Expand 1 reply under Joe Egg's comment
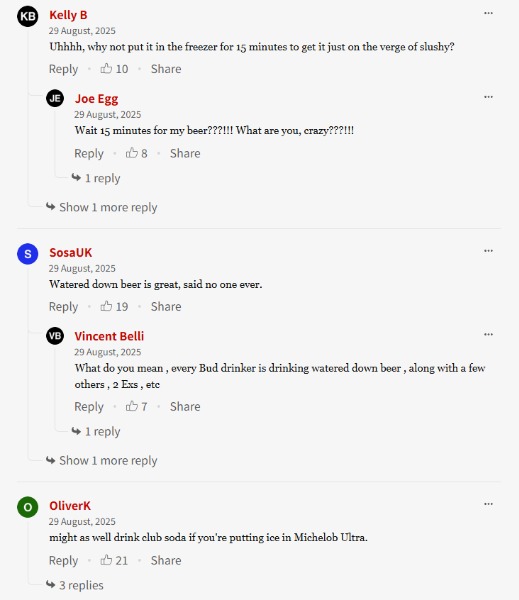 pos(96,178)
